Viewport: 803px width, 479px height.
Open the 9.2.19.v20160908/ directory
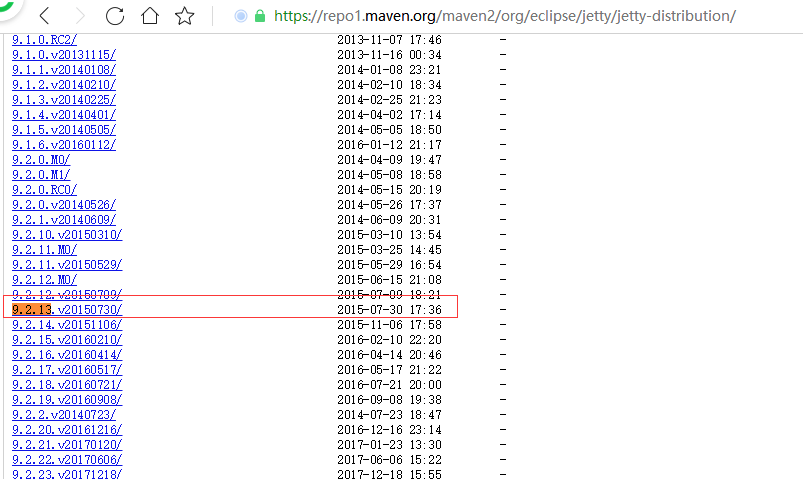point(67,400)
